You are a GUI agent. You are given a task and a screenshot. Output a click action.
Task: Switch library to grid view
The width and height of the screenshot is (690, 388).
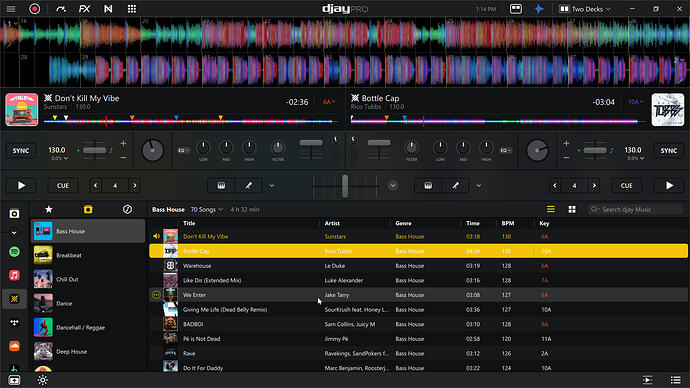point(572,209)
